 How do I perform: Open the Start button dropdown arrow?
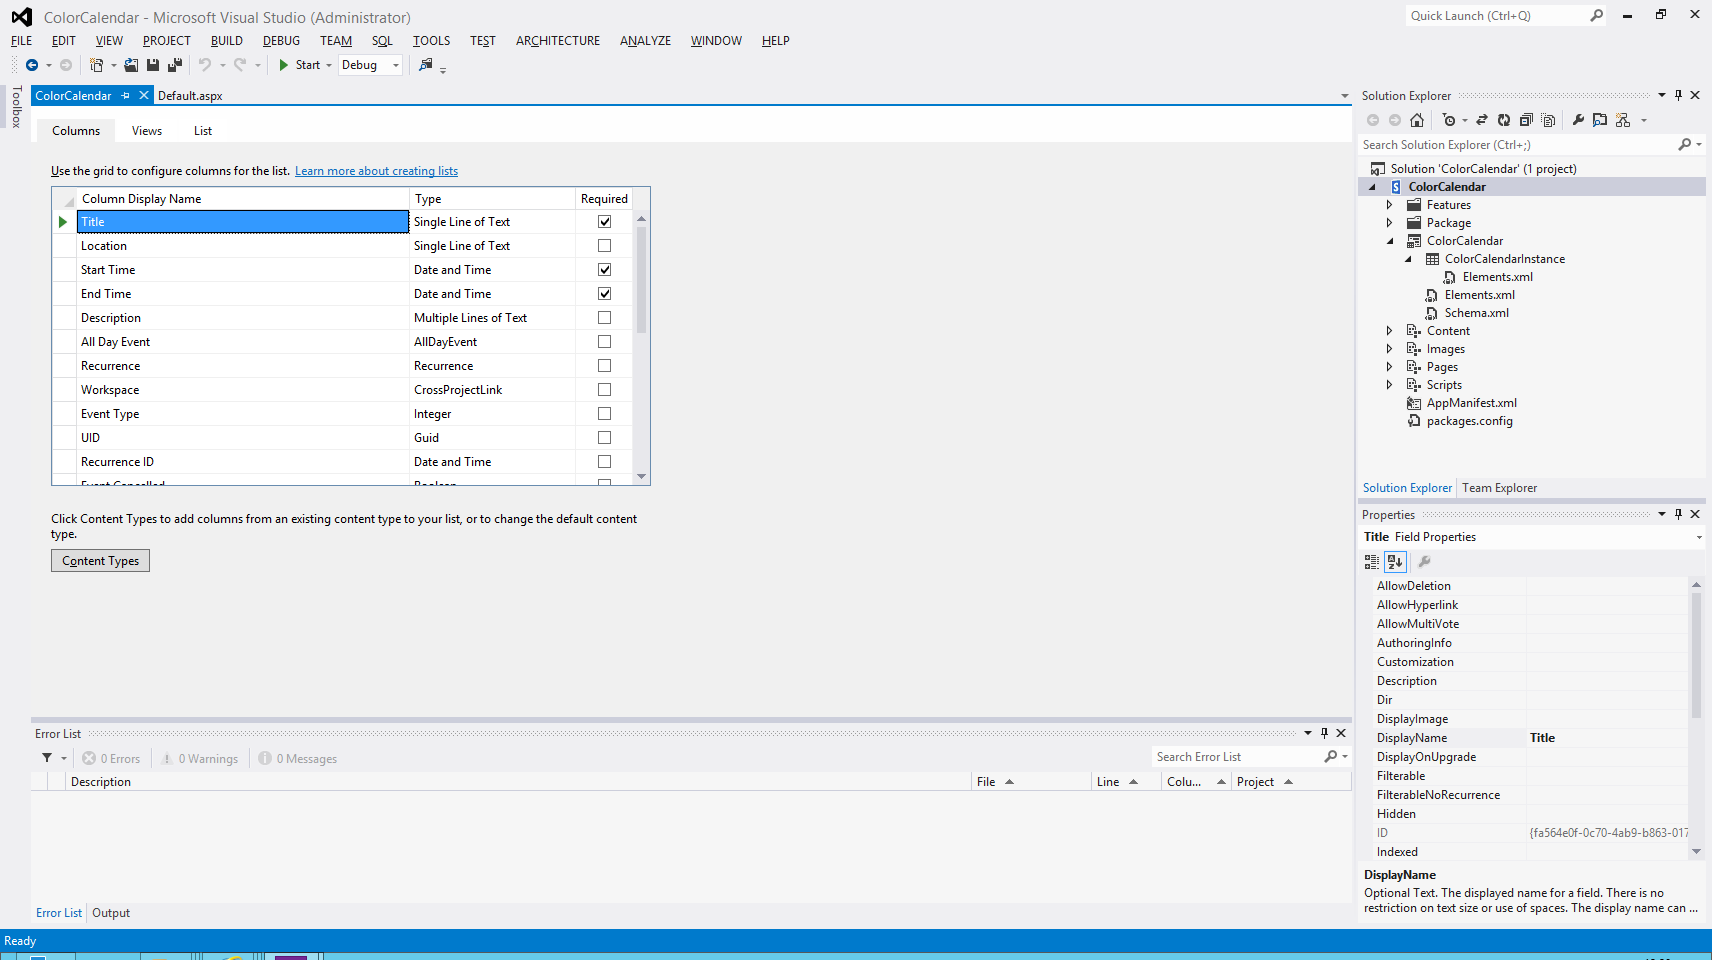point(329,66)
